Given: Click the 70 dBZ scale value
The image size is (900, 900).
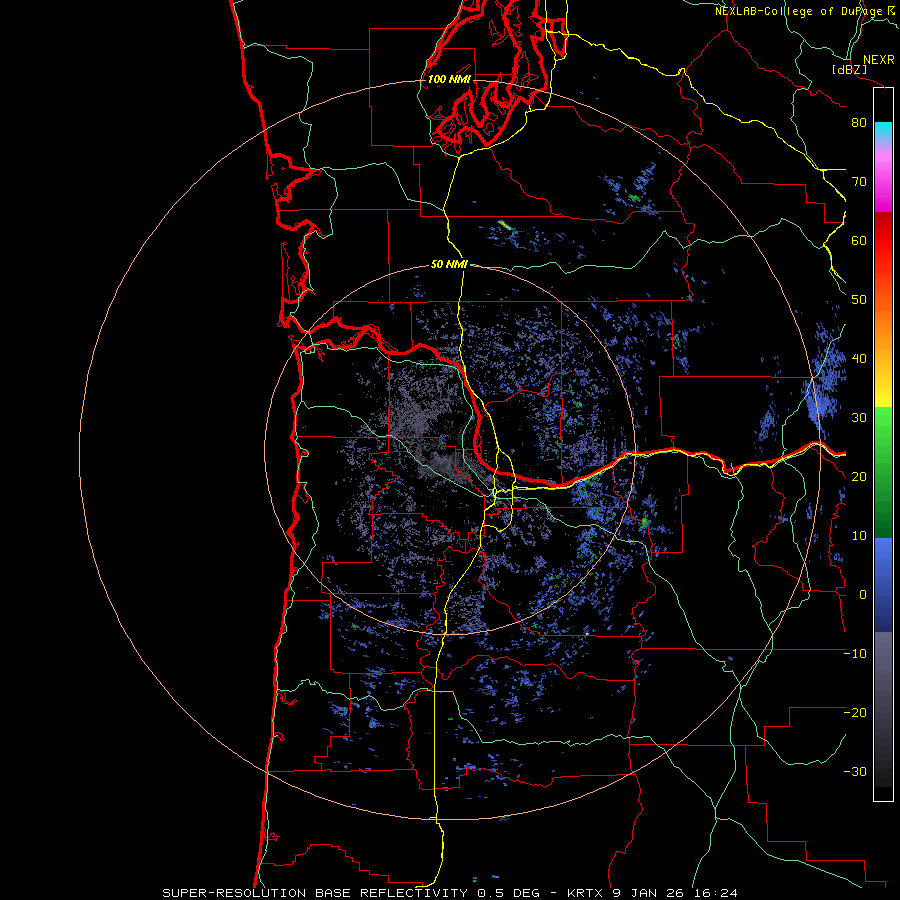Looking at the screenshot, I should click(859, 181).
